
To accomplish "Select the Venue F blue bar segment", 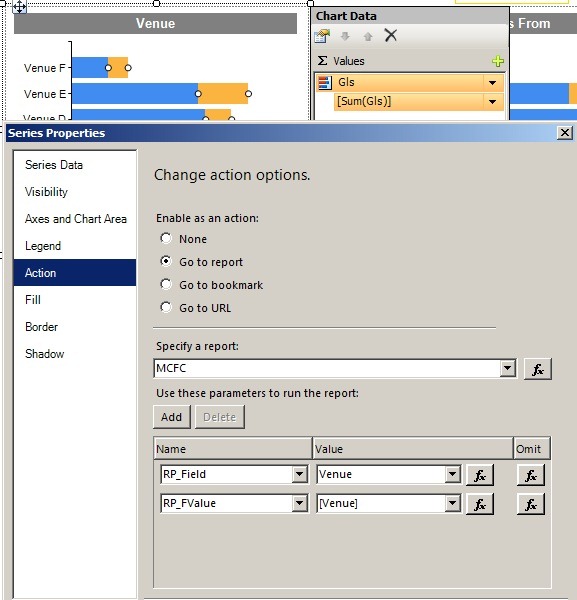I will click(90, 68).
